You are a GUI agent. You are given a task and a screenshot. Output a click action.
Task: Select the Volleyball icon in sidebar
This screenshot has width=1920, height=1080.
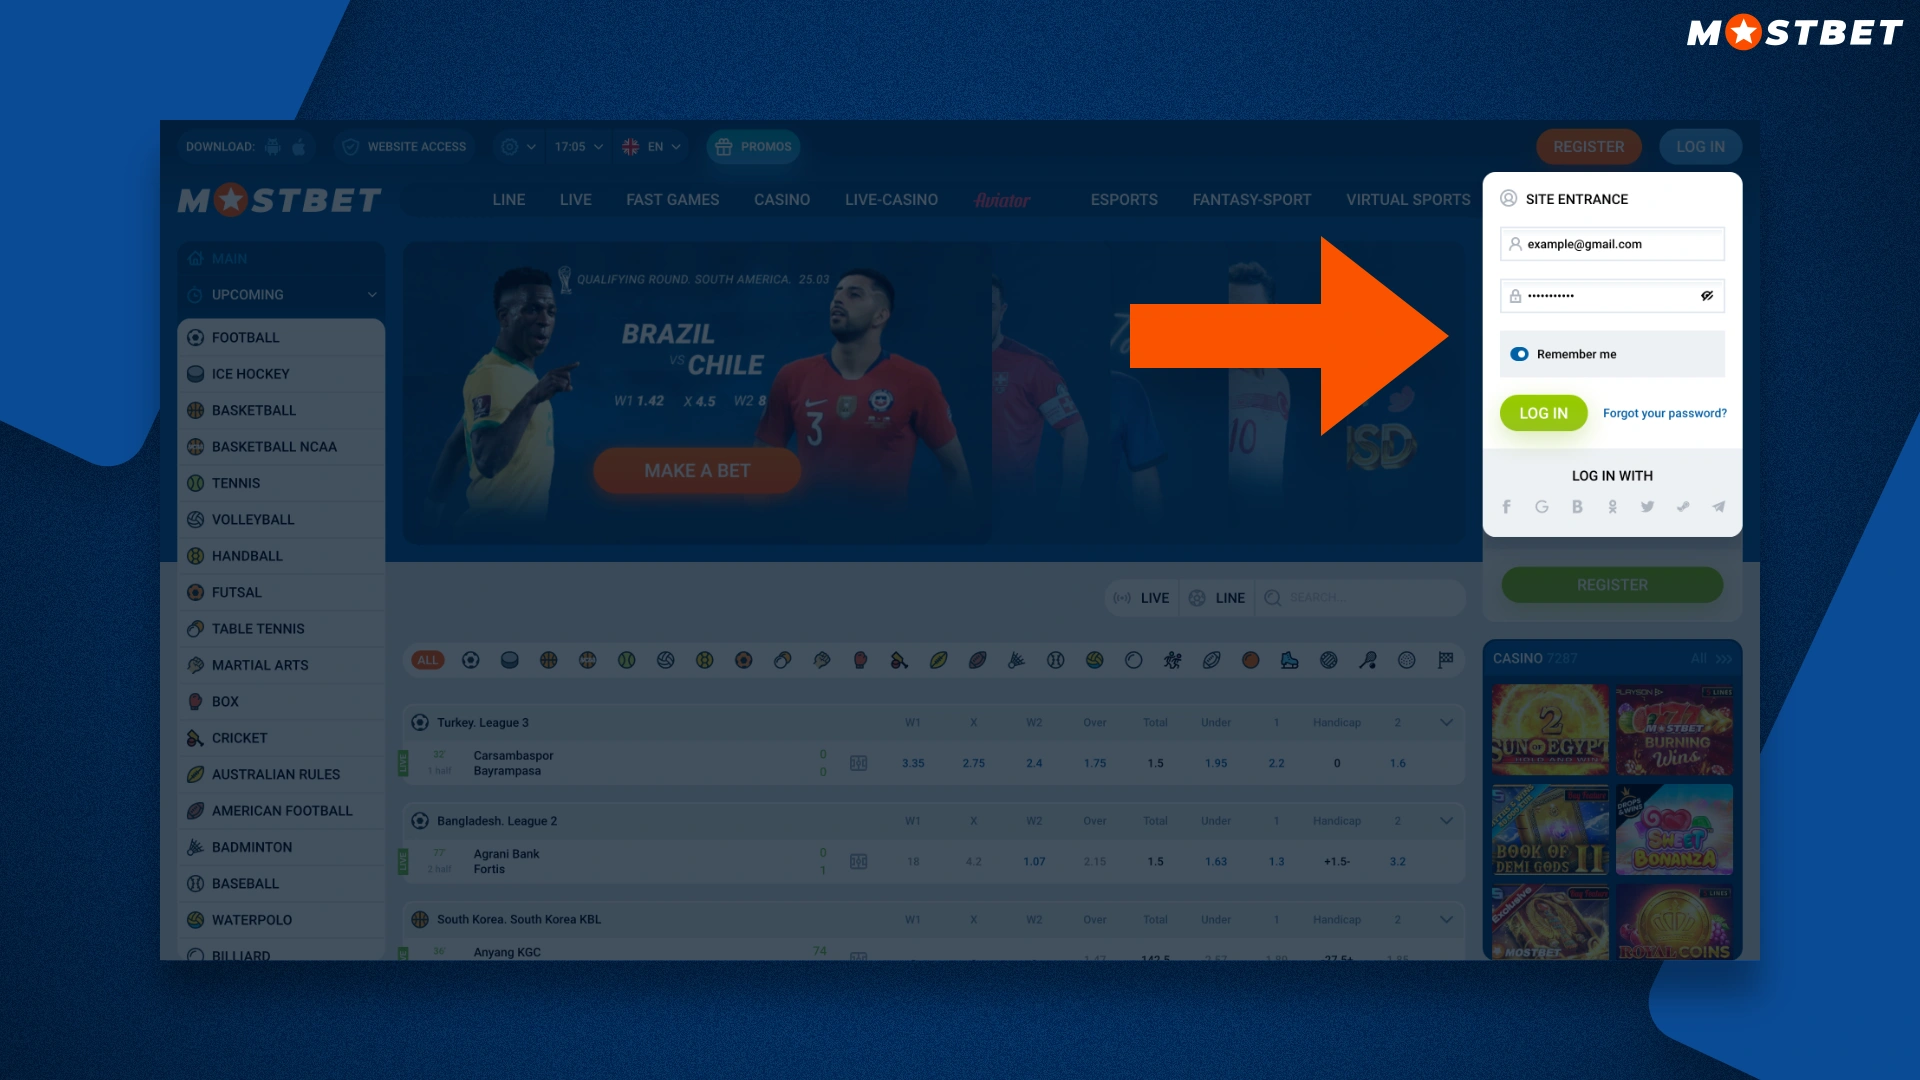pyautogui.click(x=196, y=518)
